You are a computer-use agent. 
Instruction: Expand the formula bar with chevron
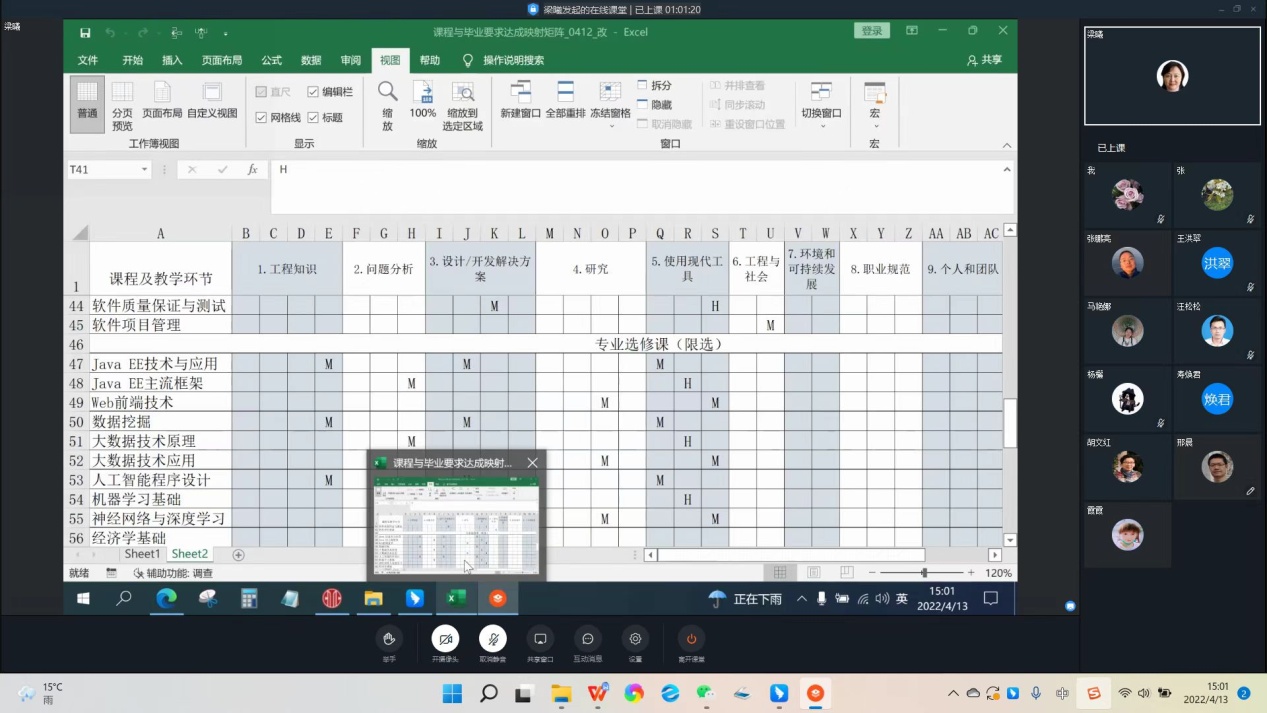click(x=1006, y=170)
